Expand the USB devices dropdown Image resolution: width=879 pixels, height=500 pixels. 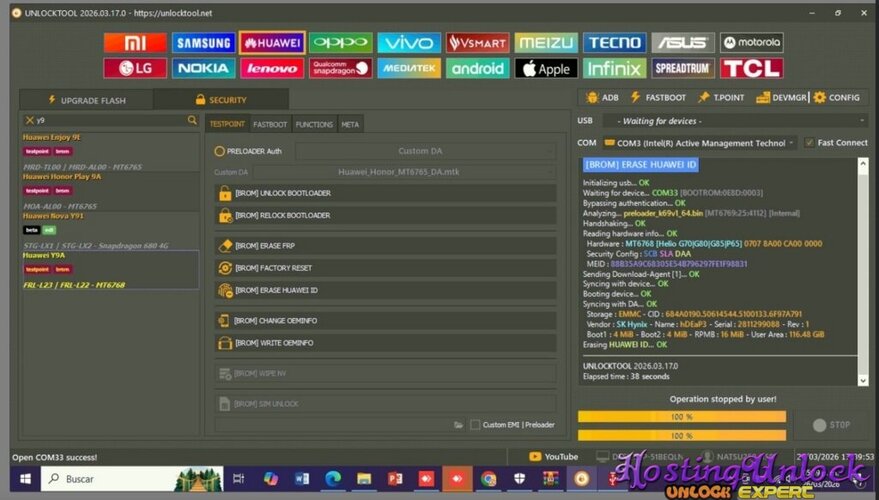tap(735, 121)
